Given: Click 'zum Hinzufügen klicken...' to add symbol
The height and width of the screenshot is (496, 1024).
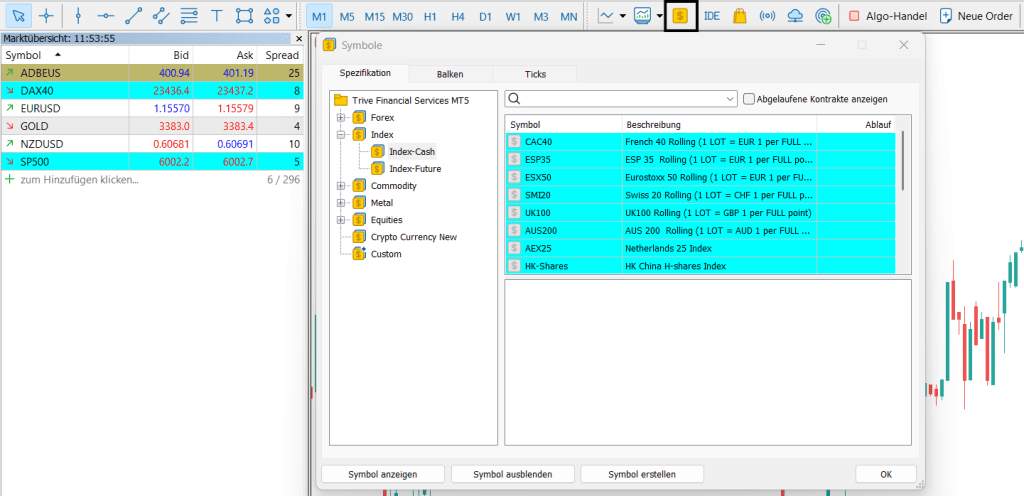Looking at the screenshot, I should (80, 179).
